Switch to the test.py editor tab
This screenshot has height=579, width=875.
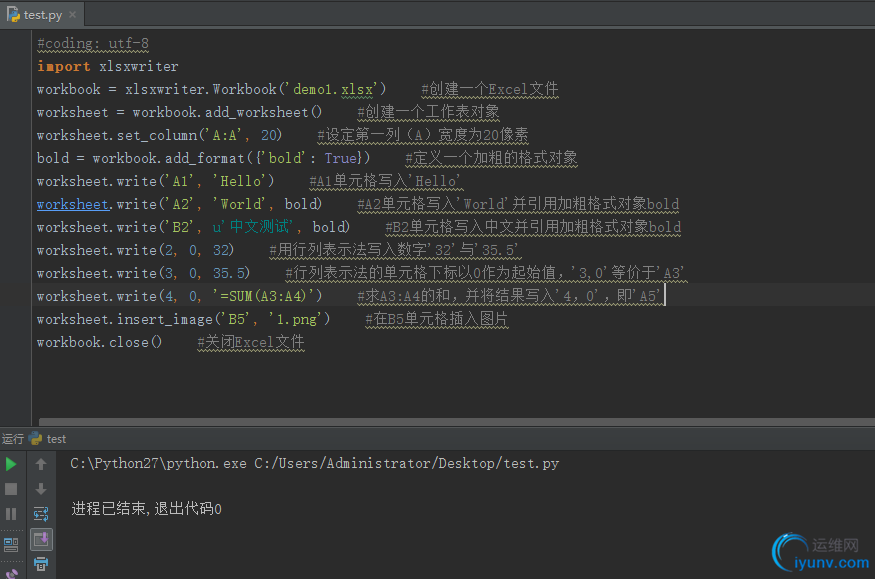click(40, 15)
